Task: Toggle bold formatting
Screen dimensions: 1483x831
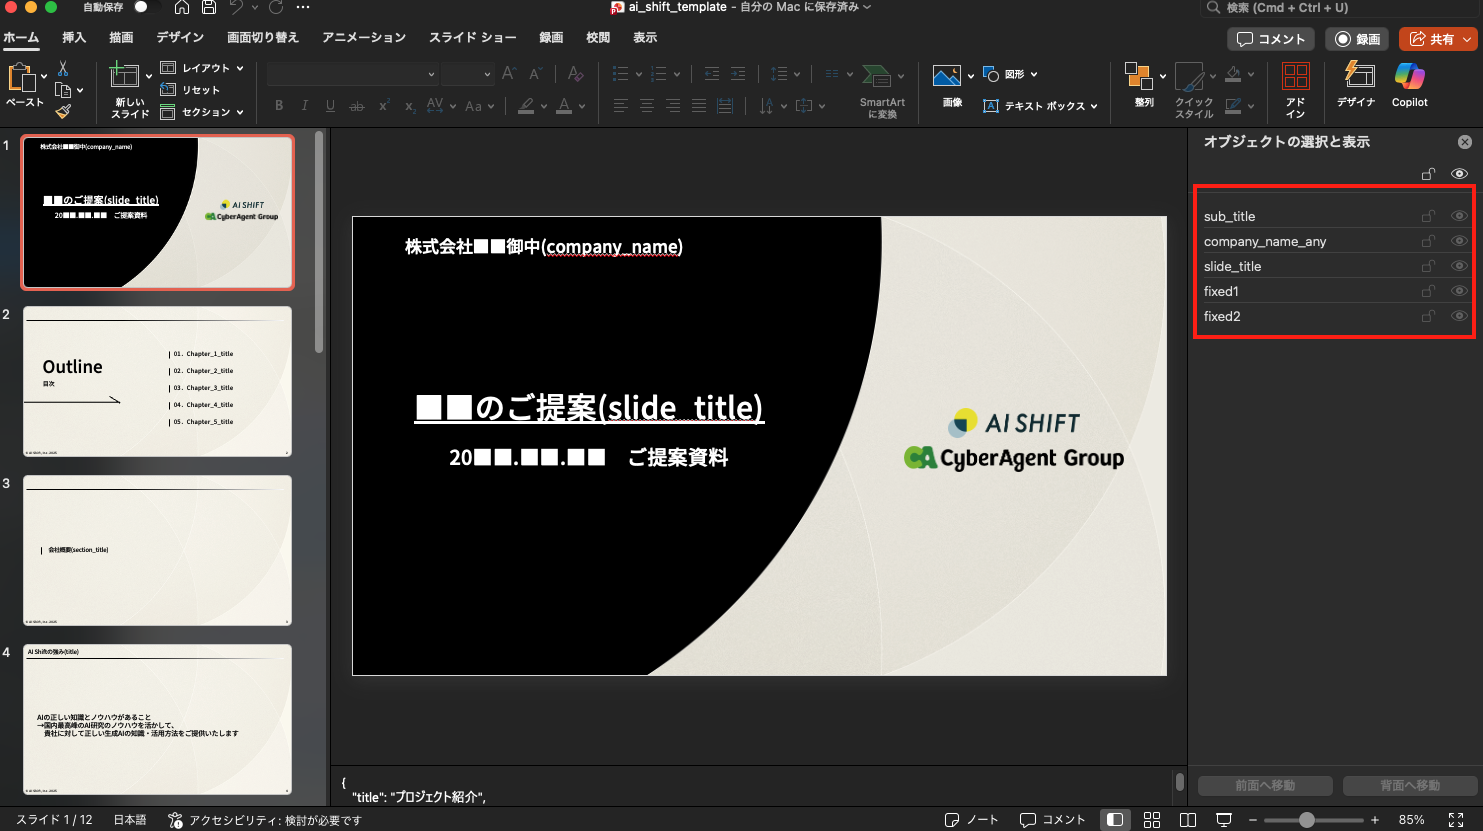Action: pos(279,105)
